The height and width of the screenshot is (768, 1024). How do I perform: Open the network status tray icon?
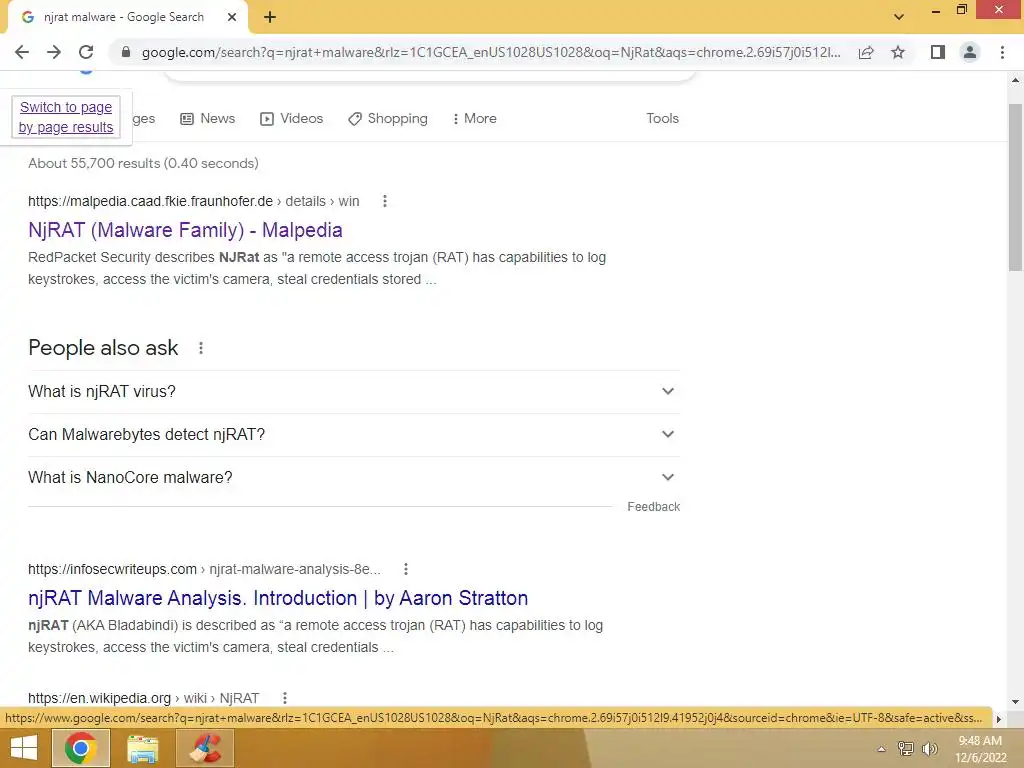click(905, 748)
